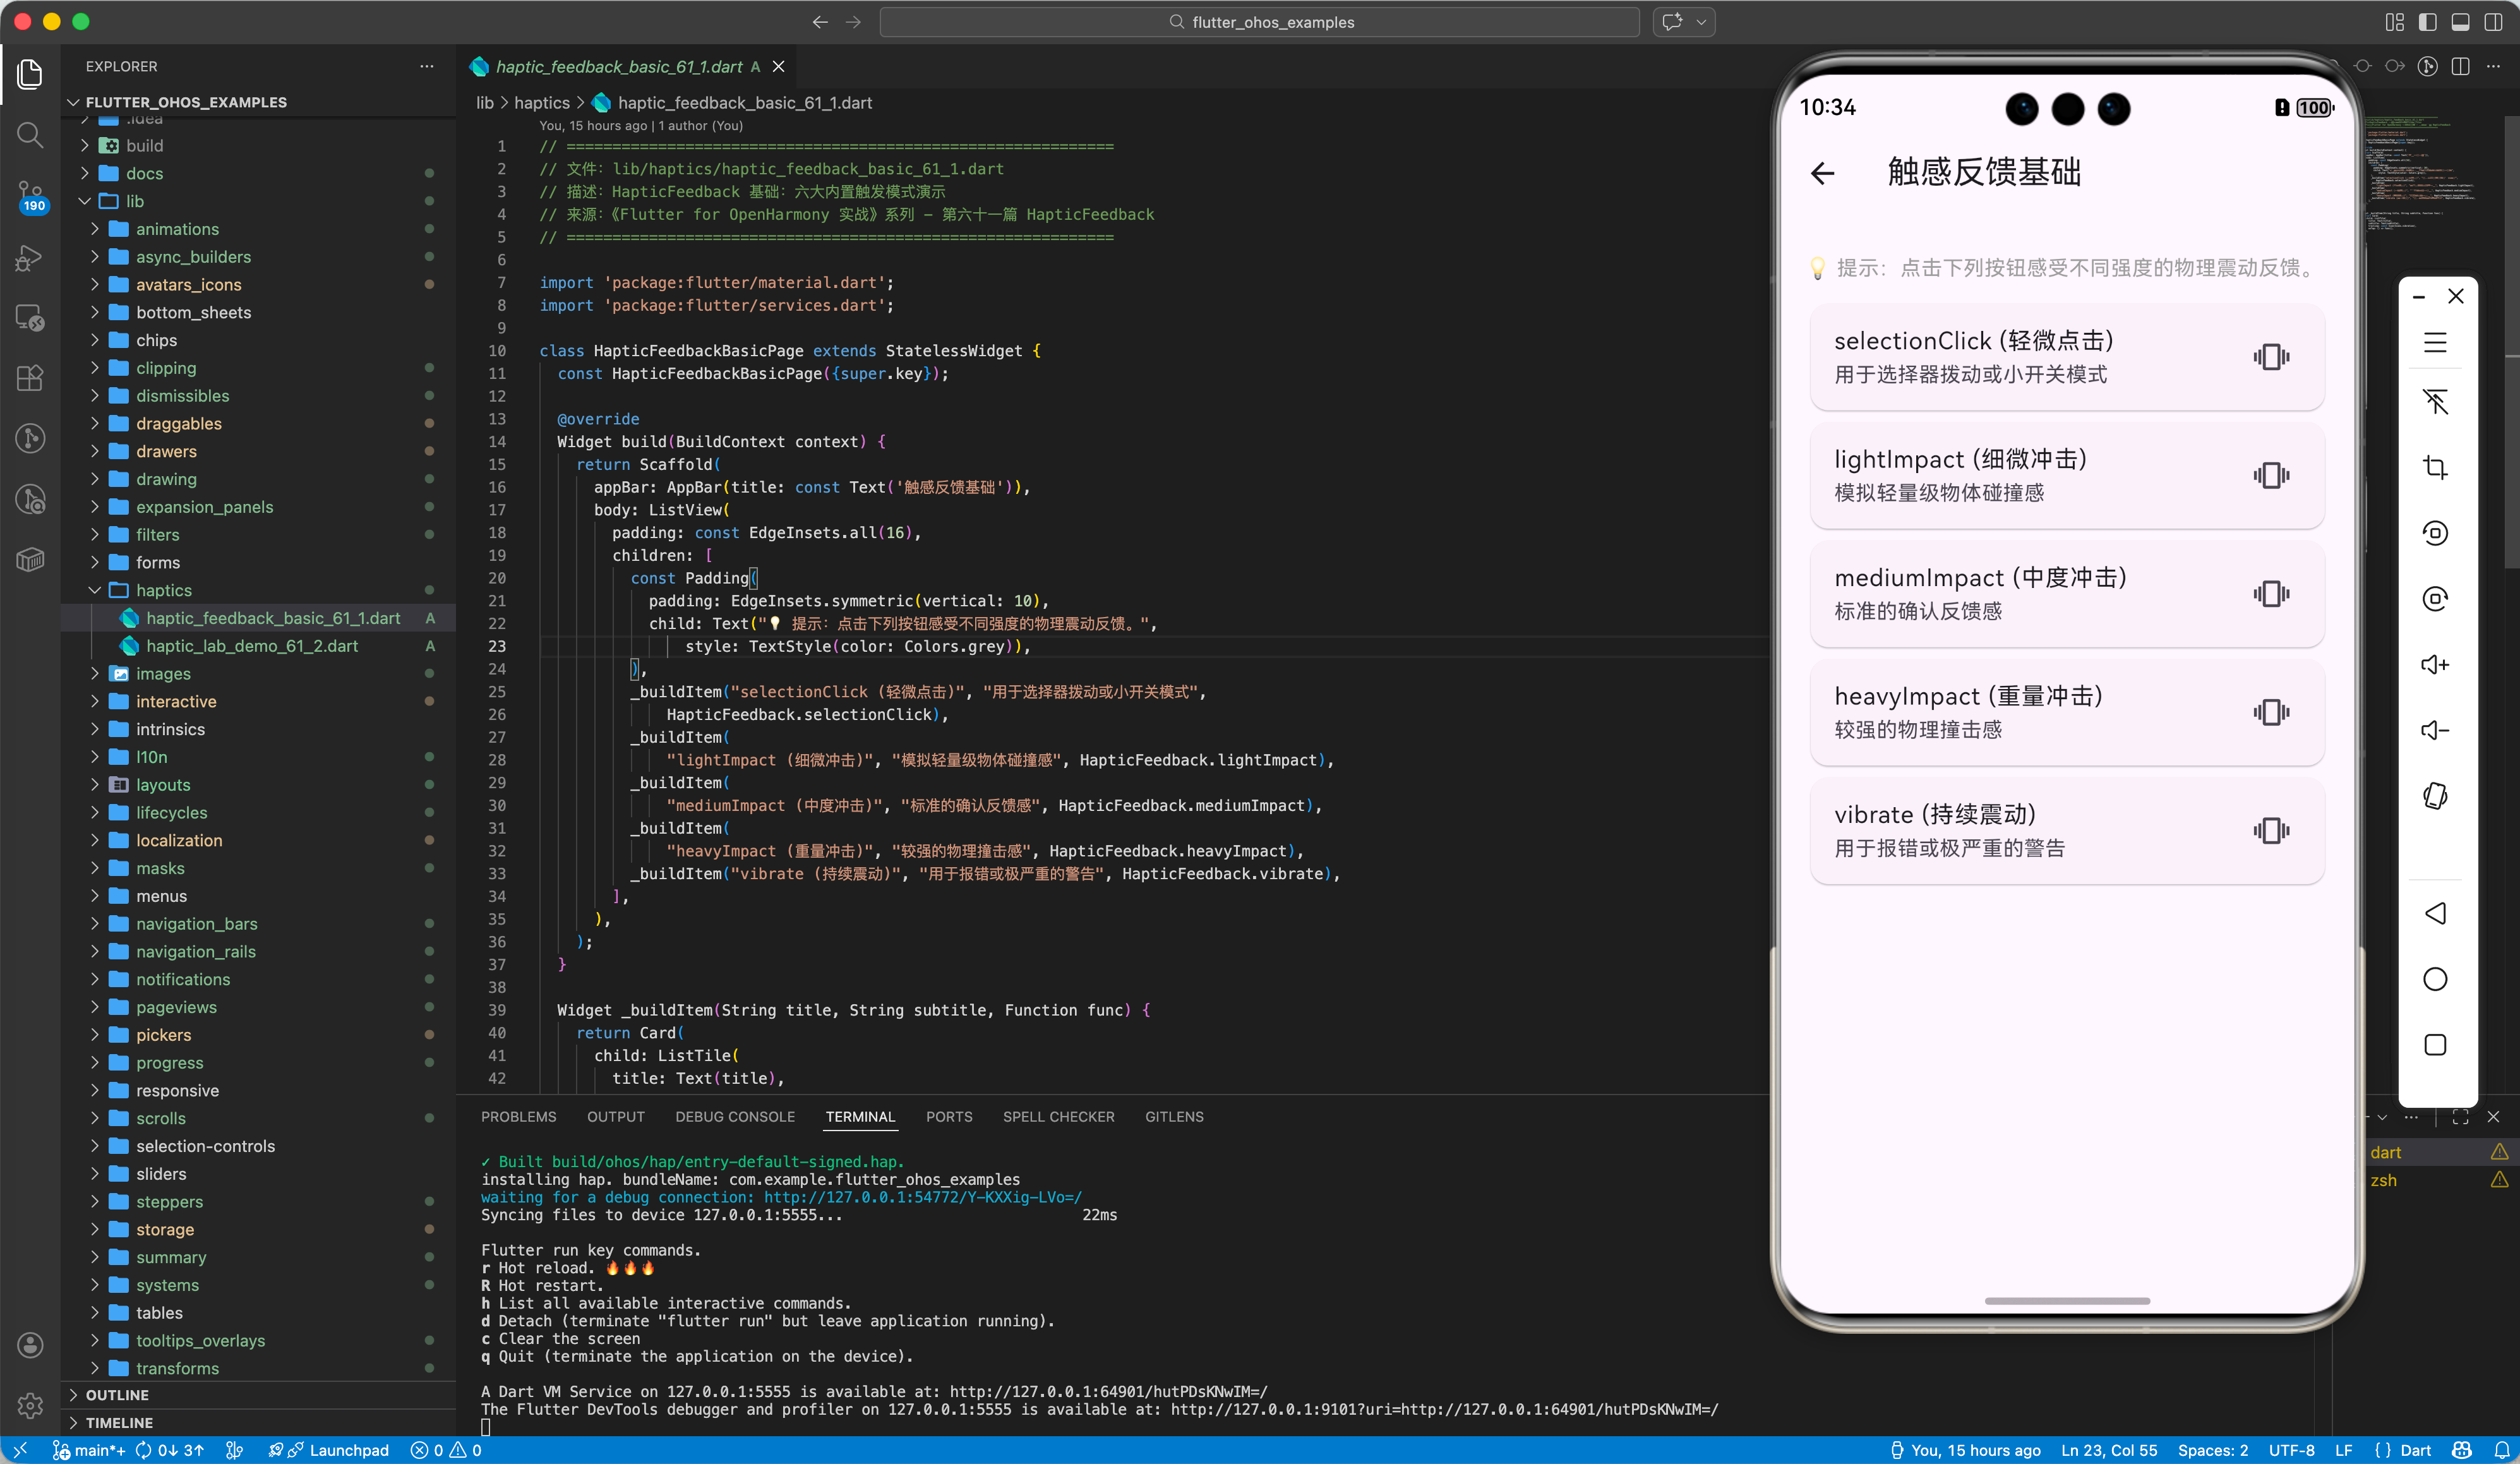
Task: Click emulator volume up button
Action: (2434, 665)
